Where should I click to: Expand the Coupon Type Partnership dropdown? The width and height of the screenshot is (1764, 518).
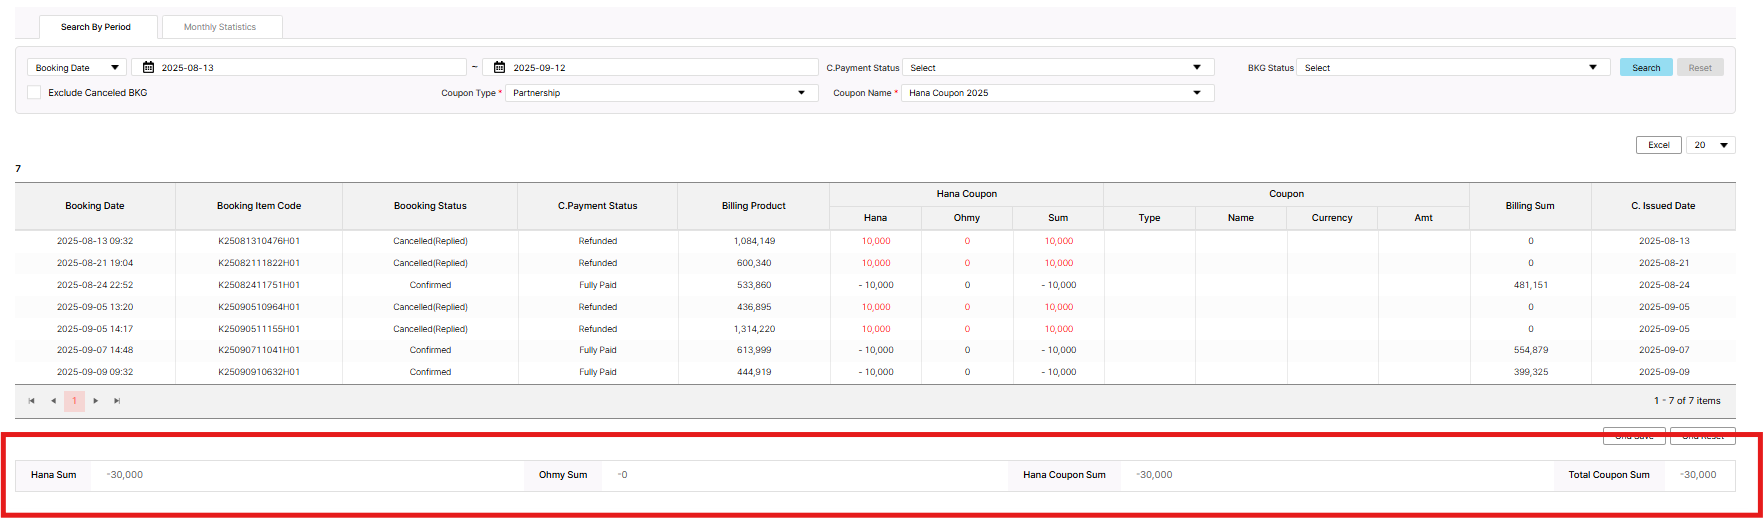658,93
